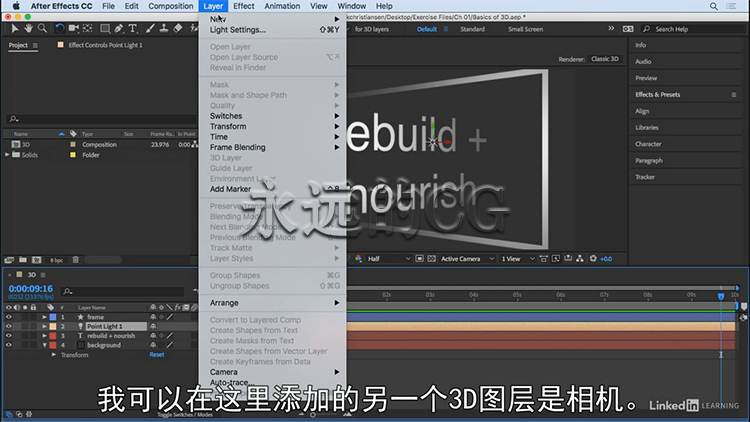Viewport: 750px width, 422px height.
Task: Open the Tracker panel
Action: click(x=645, y=177)
